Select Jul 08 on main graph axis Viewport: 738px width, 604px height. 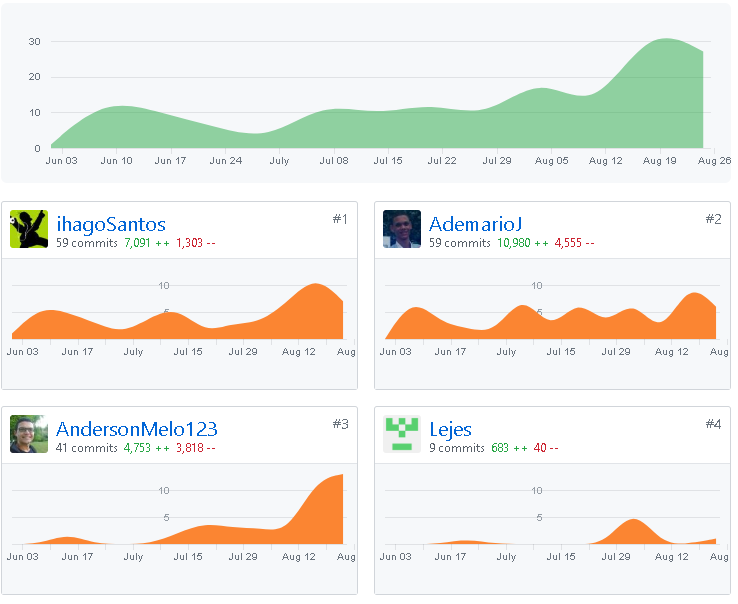tap(334, 161)
